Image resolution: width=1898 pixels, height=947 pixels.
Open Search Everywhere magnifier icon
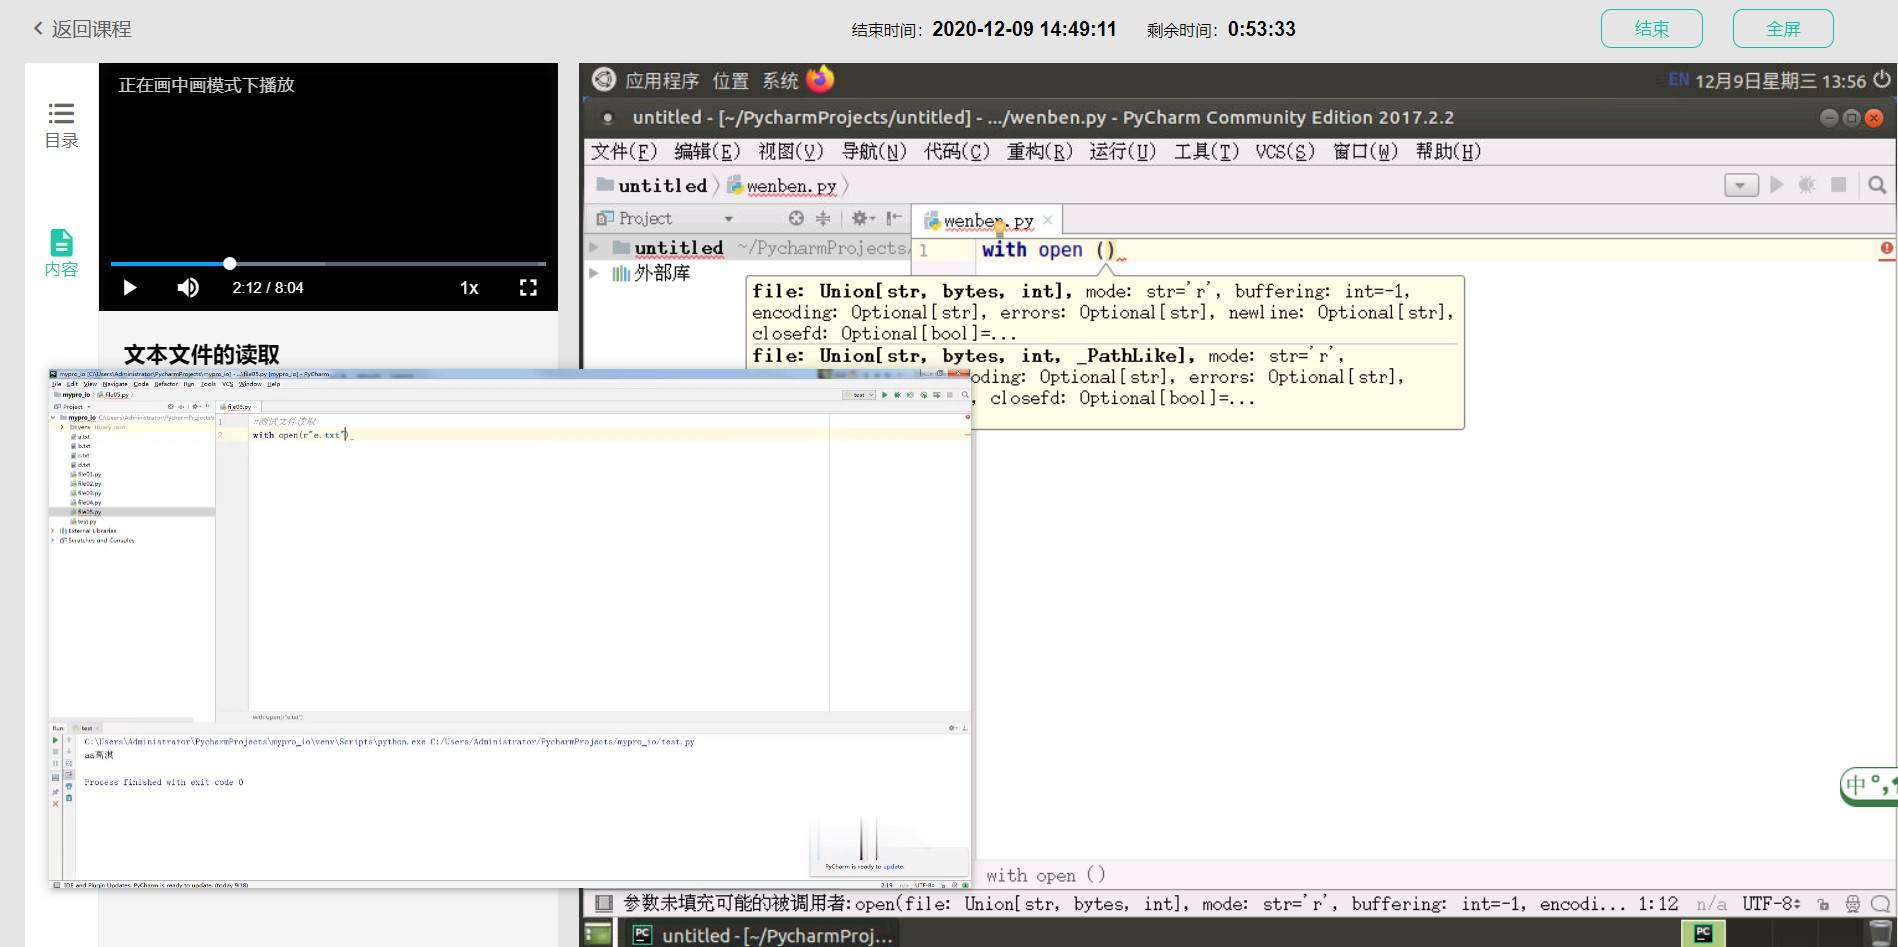[1877, 185]
